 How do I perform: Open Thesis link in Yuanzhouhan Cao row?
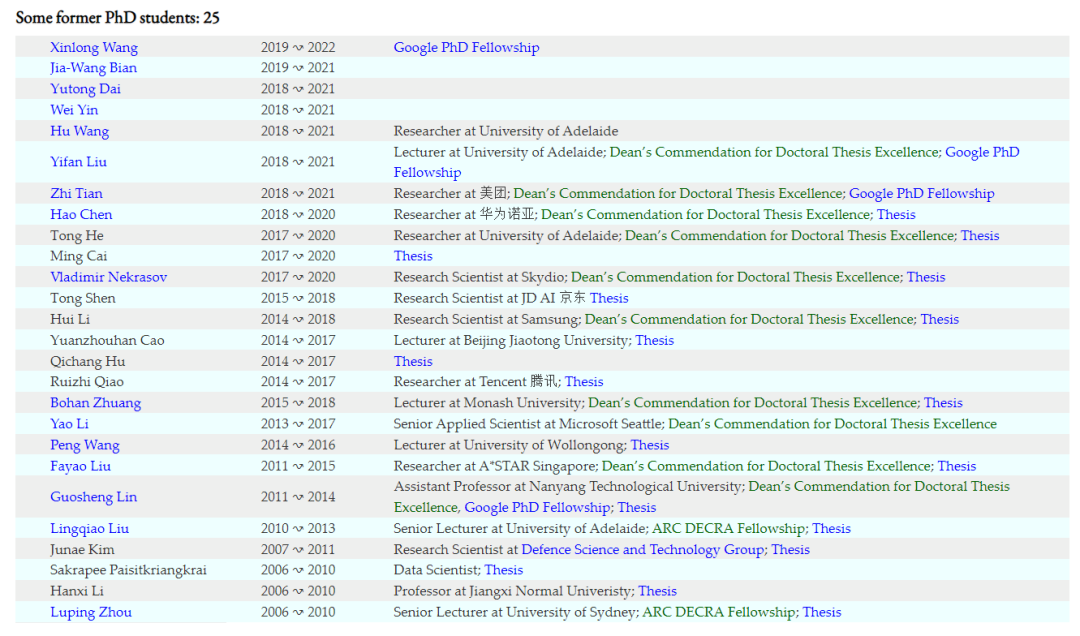click(654, 340)
